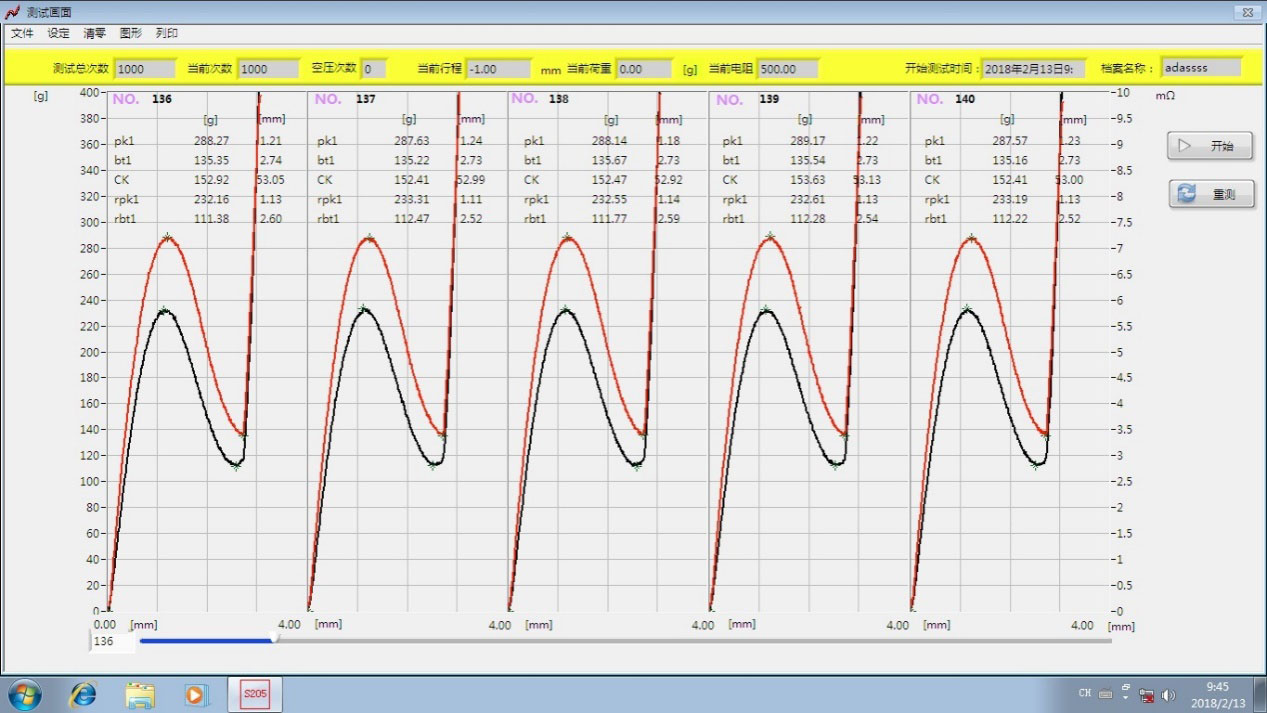The width and height of the screenshot is (1267, 713).
Task: Click rpk1 value 233.31 in chart 137
Action: (411, 199)
